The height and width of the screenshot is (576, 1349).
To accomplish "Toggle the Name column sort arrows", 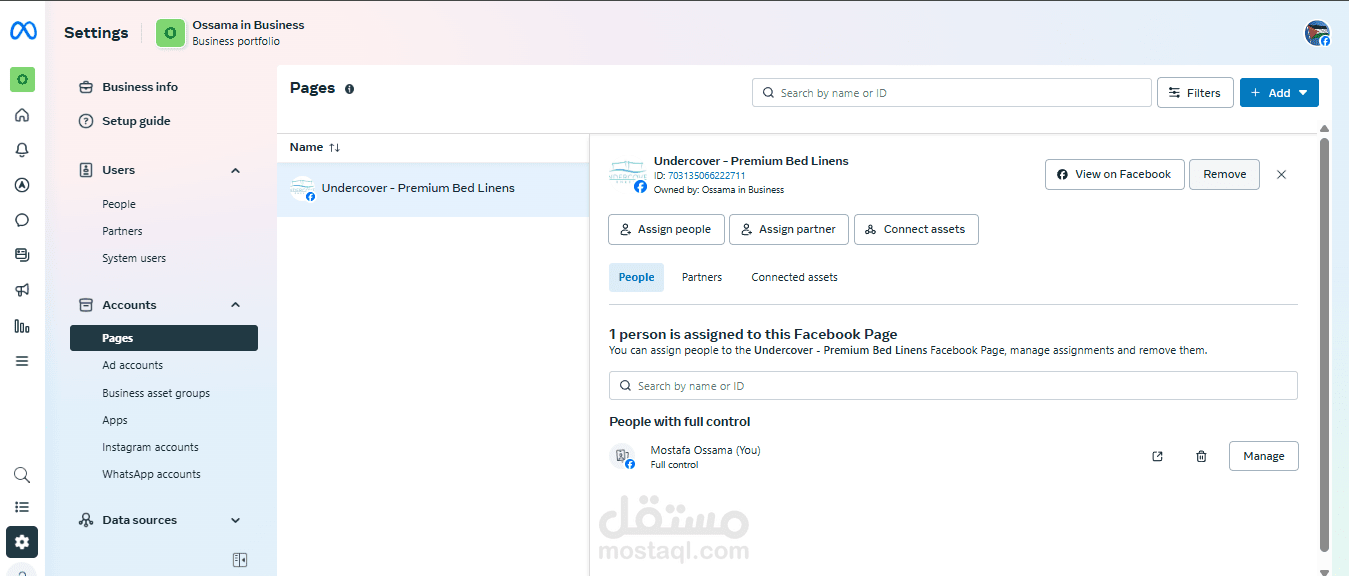I will pyautogui.click(x=334, y=148).
